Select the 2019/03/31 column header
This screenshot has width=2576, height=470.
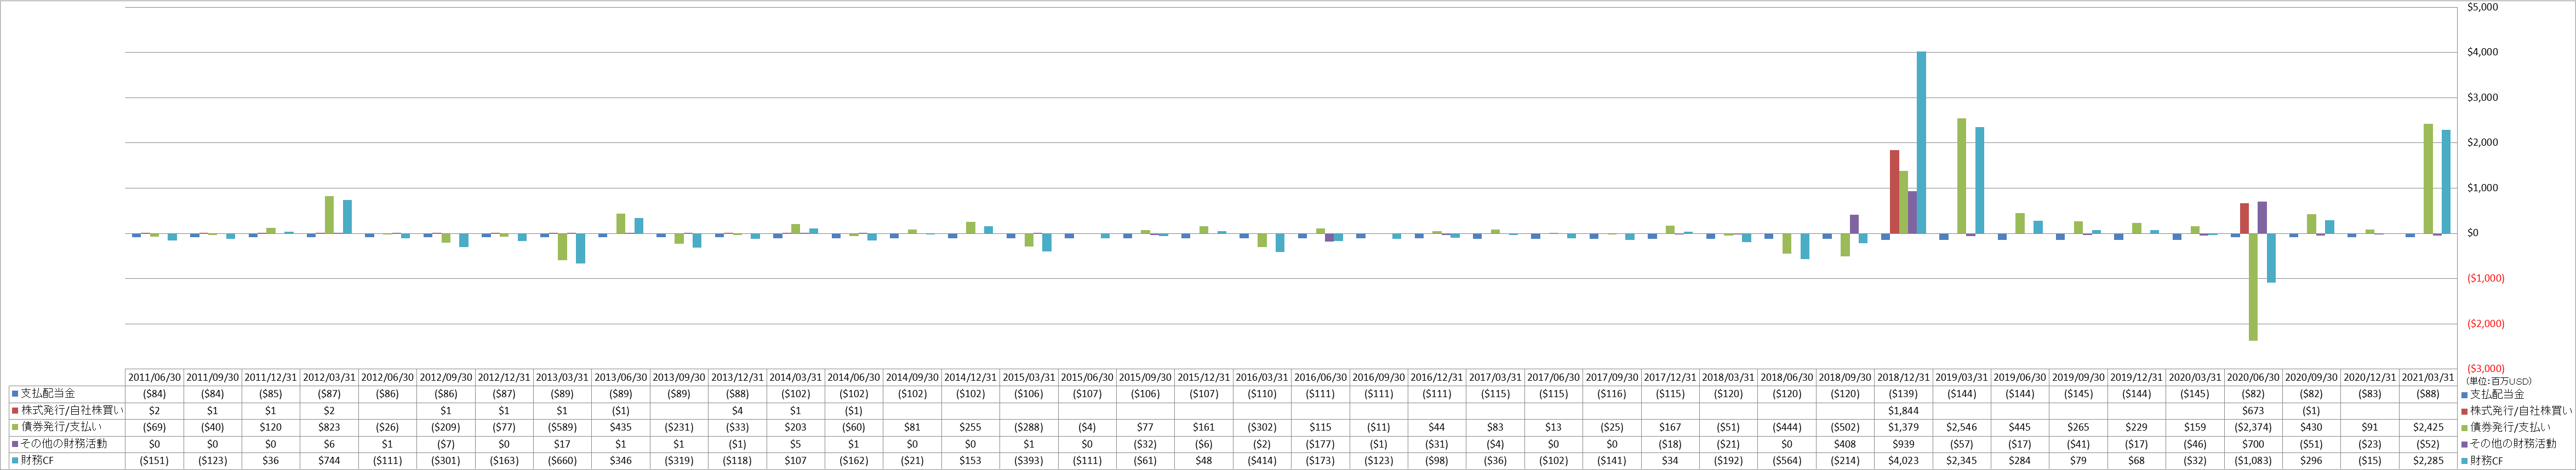click(1961, 378)
